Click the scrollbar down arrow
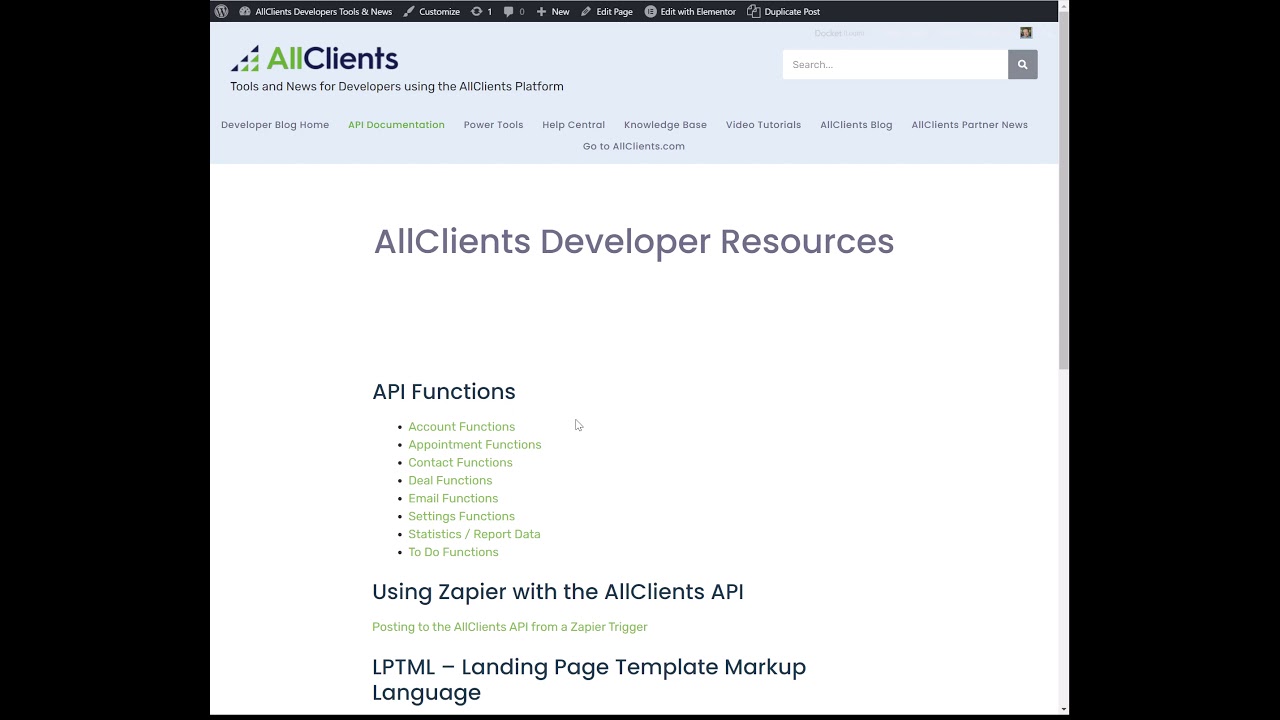 point(1064,709)
